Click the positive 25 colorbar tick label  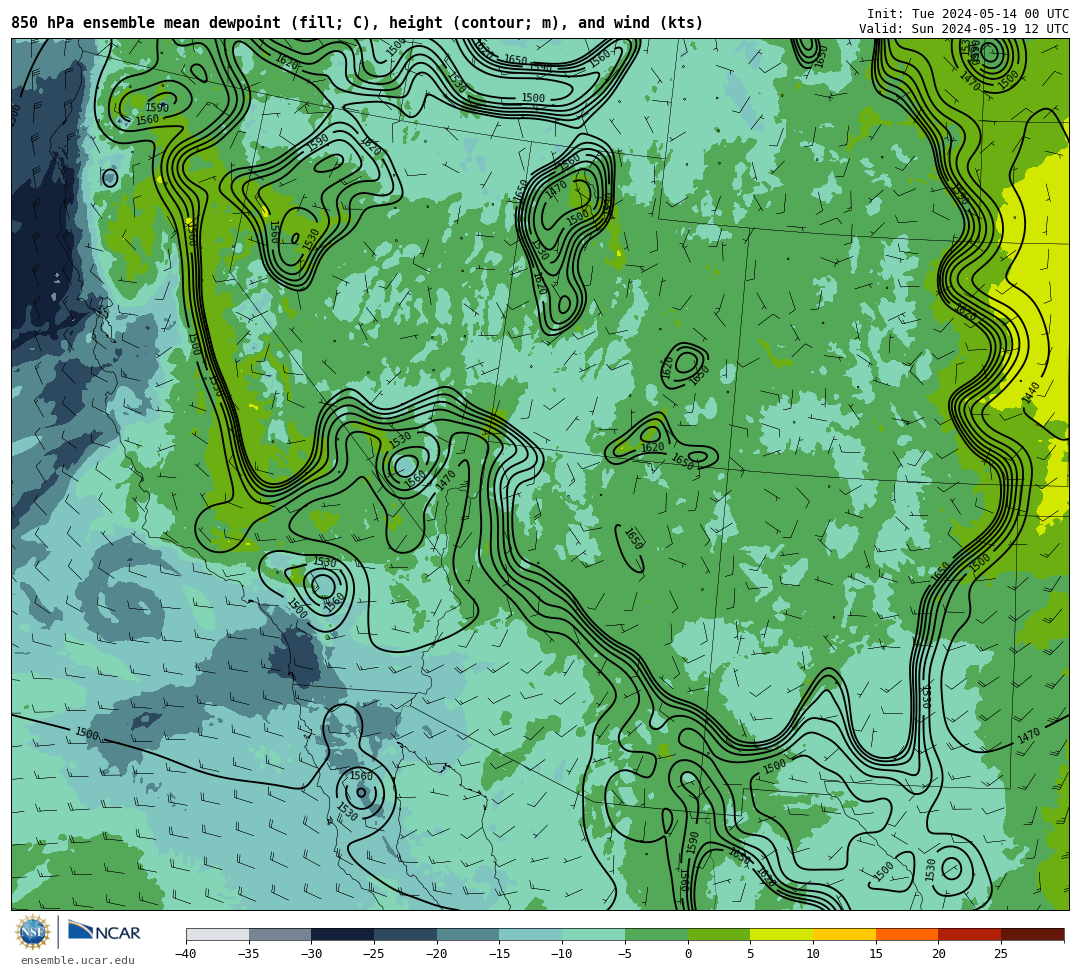[x=1001, y=954]
